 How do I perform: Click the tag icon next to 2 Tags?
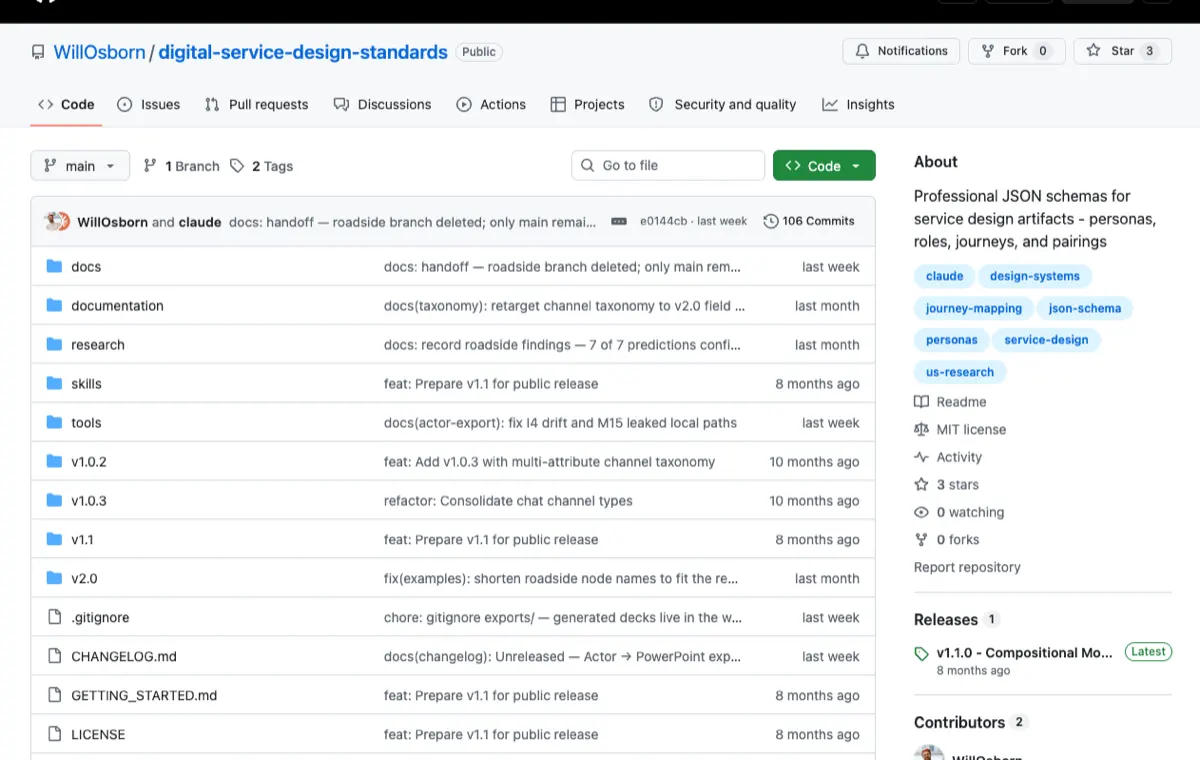[237, 166]
